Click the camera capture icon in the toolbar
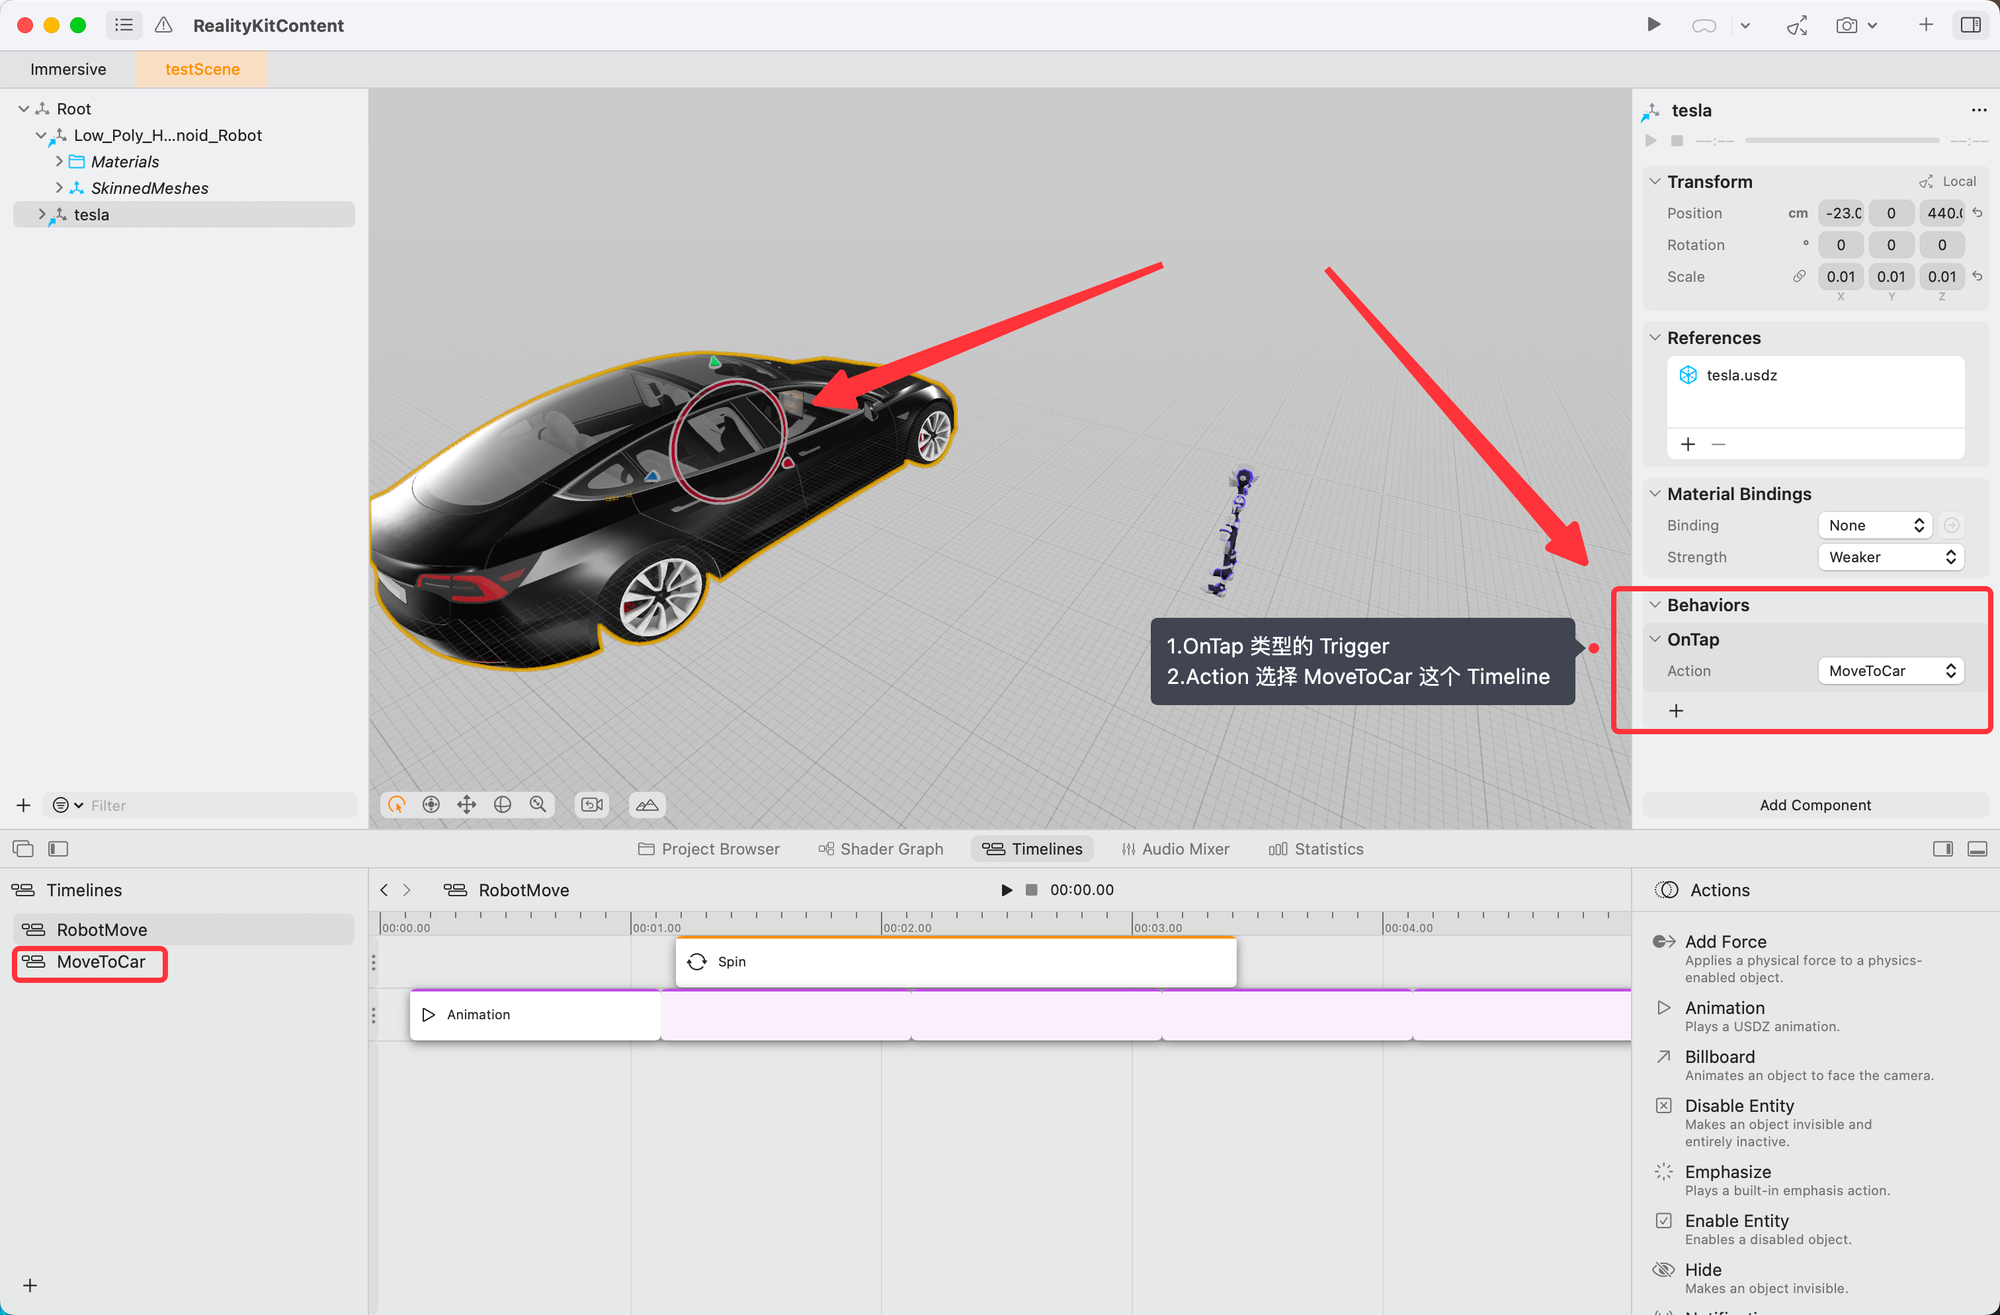 tap(1846, 25)
